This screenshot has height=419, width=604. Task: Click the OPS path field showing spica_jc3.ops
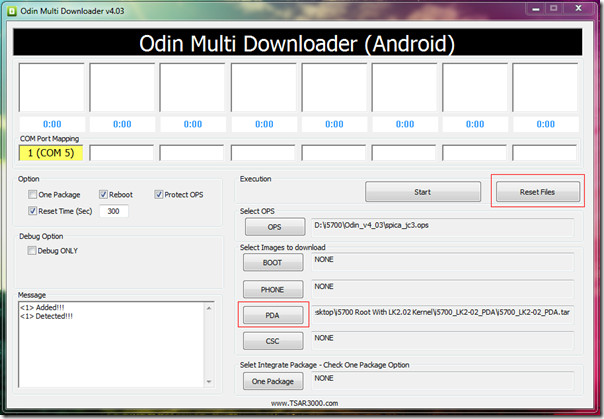pyautogui.click(x=443, y=227)
